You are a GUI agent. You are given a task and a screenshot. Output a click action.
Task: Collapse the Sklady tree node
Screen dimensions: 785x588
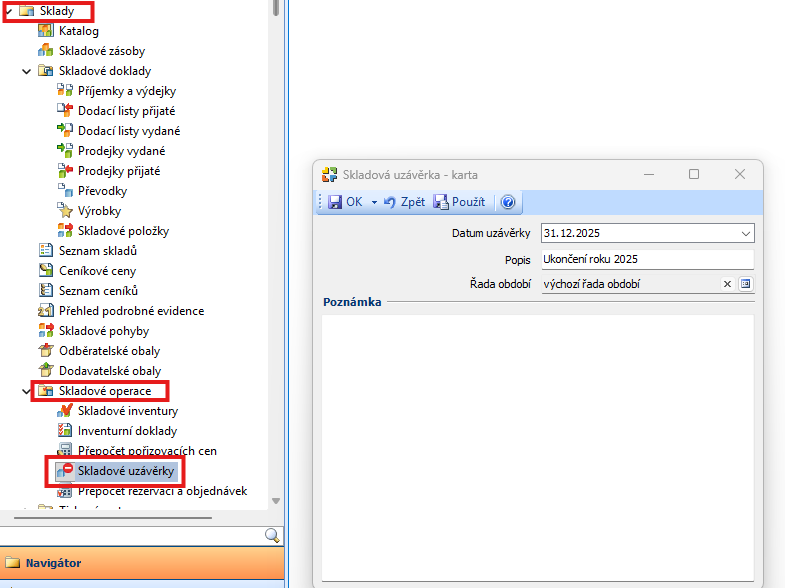coord(9,11)
